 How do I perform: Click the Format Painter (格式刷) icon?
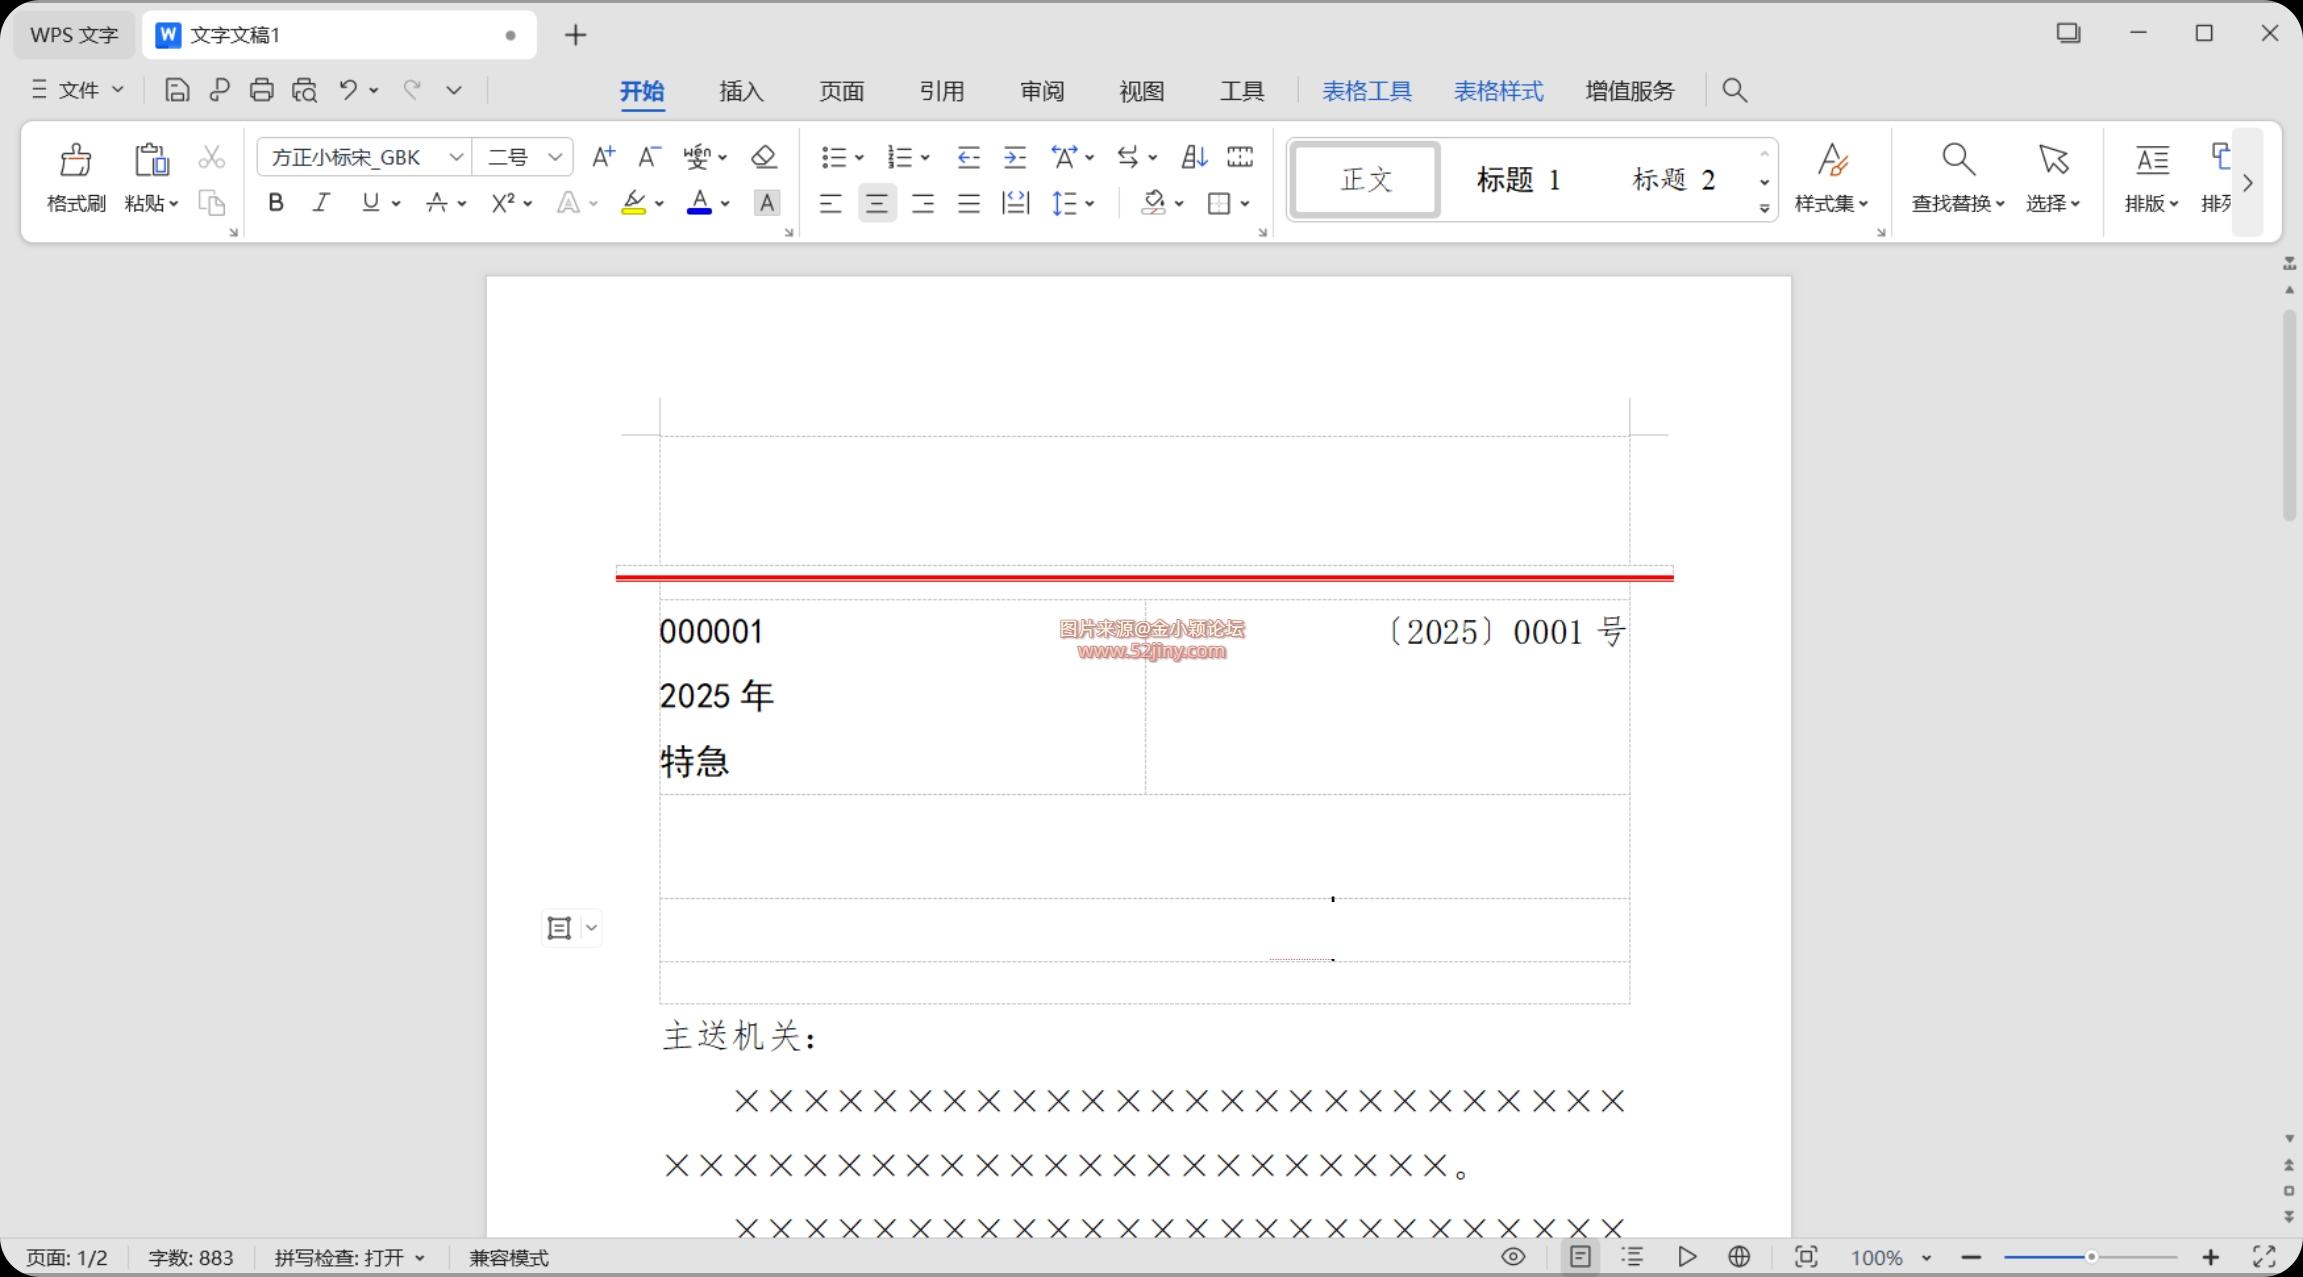point(75,160)
